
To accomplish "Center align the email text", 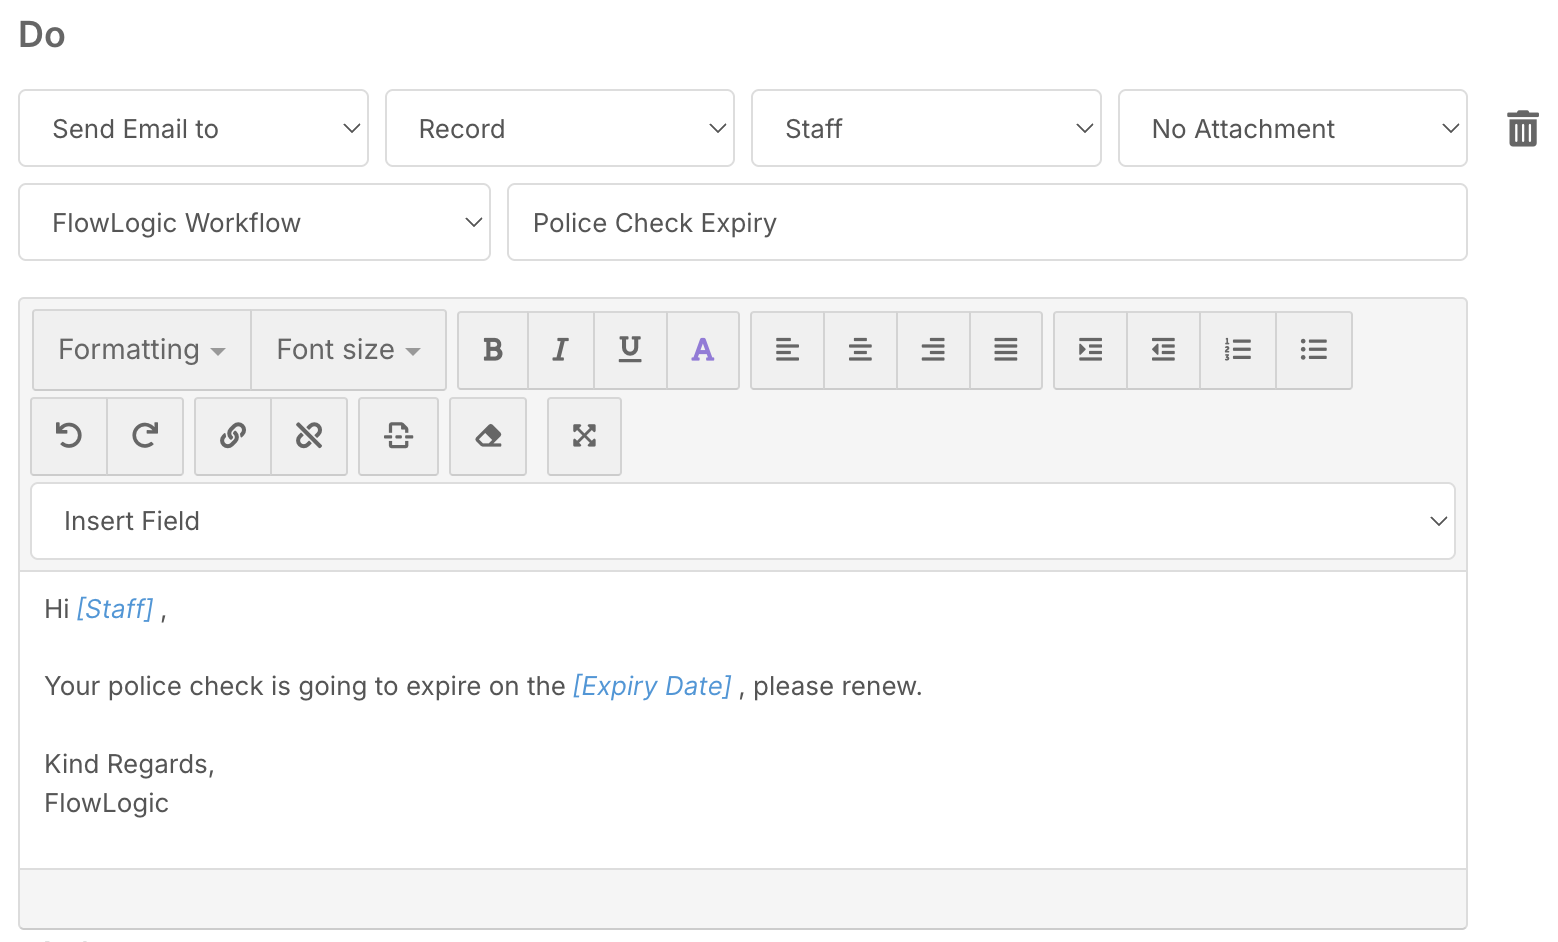I will 860,350.
